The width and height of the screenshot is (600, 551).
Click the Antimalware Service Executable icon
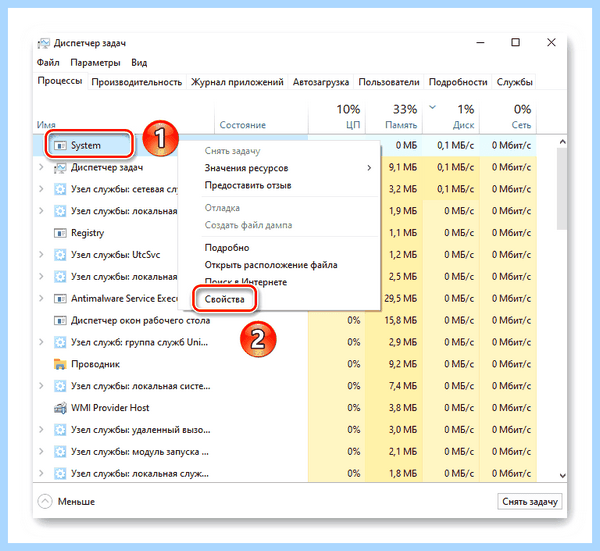click(x=60, y=298)
